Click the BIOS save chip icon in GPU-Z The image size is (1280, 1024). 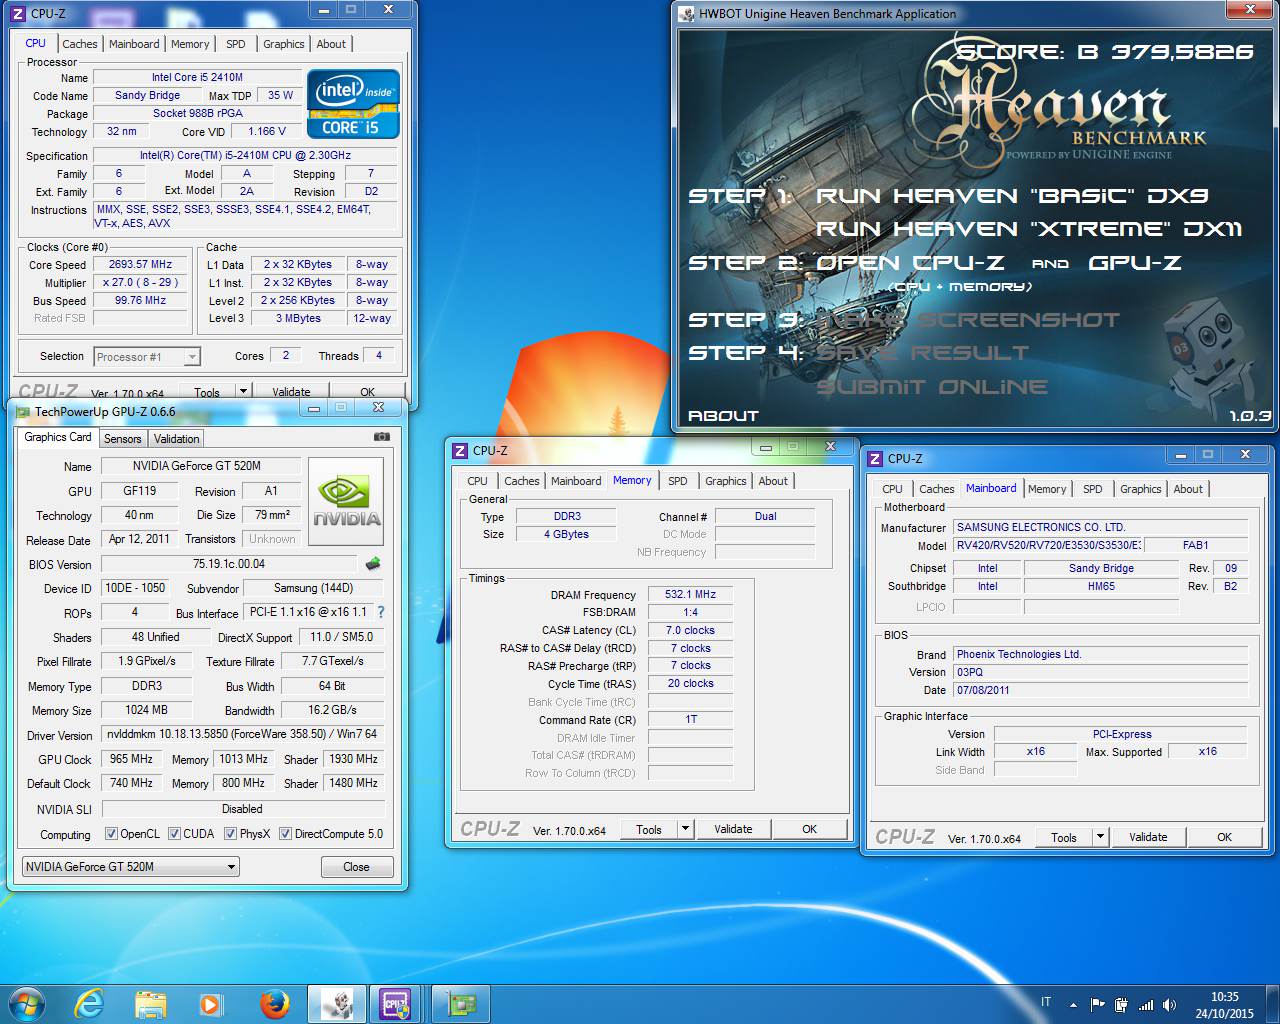(373, 564)
